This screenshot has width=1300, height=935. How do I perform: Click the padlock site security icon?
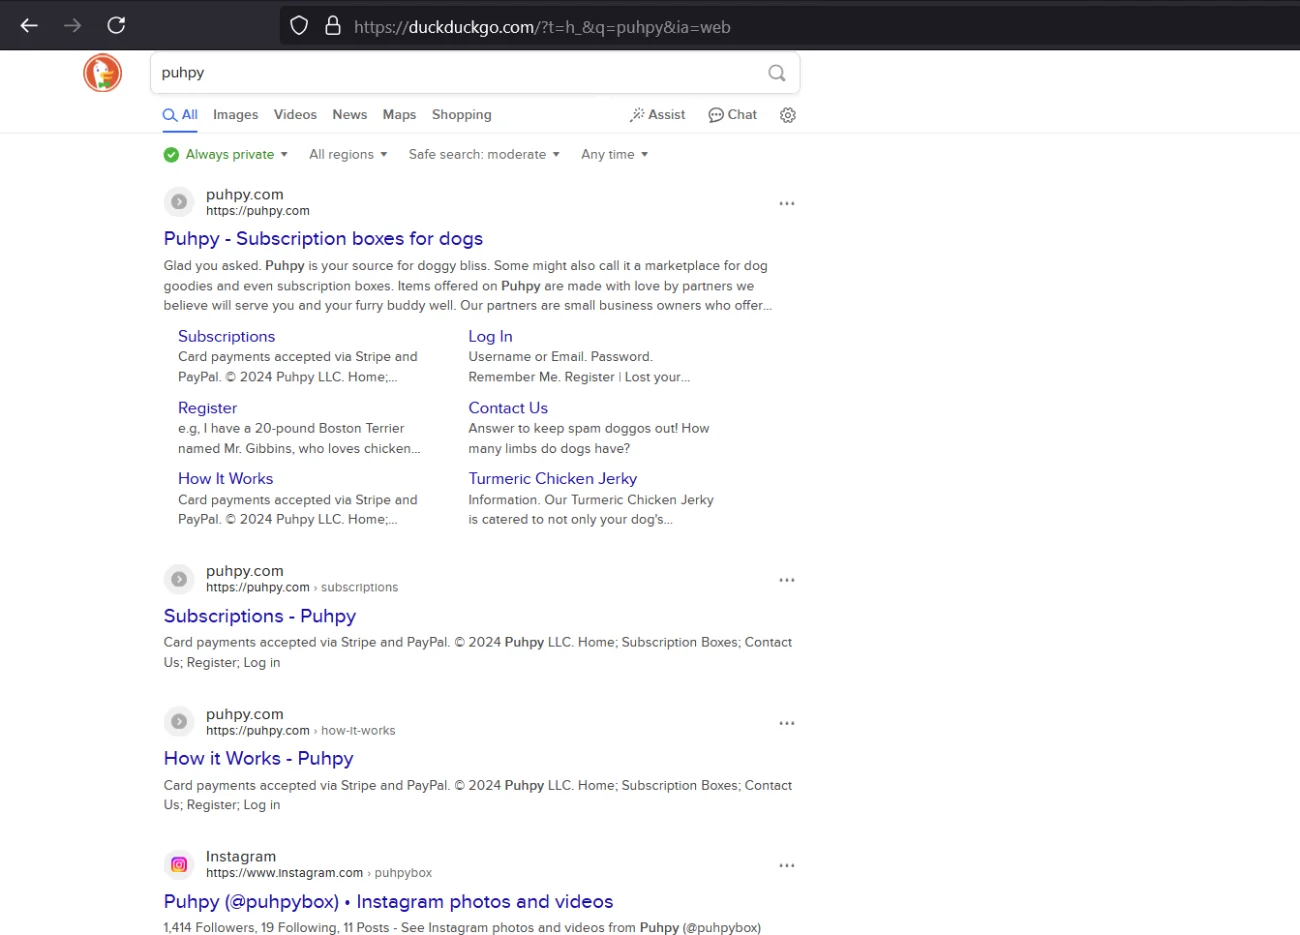coord(333,26)
